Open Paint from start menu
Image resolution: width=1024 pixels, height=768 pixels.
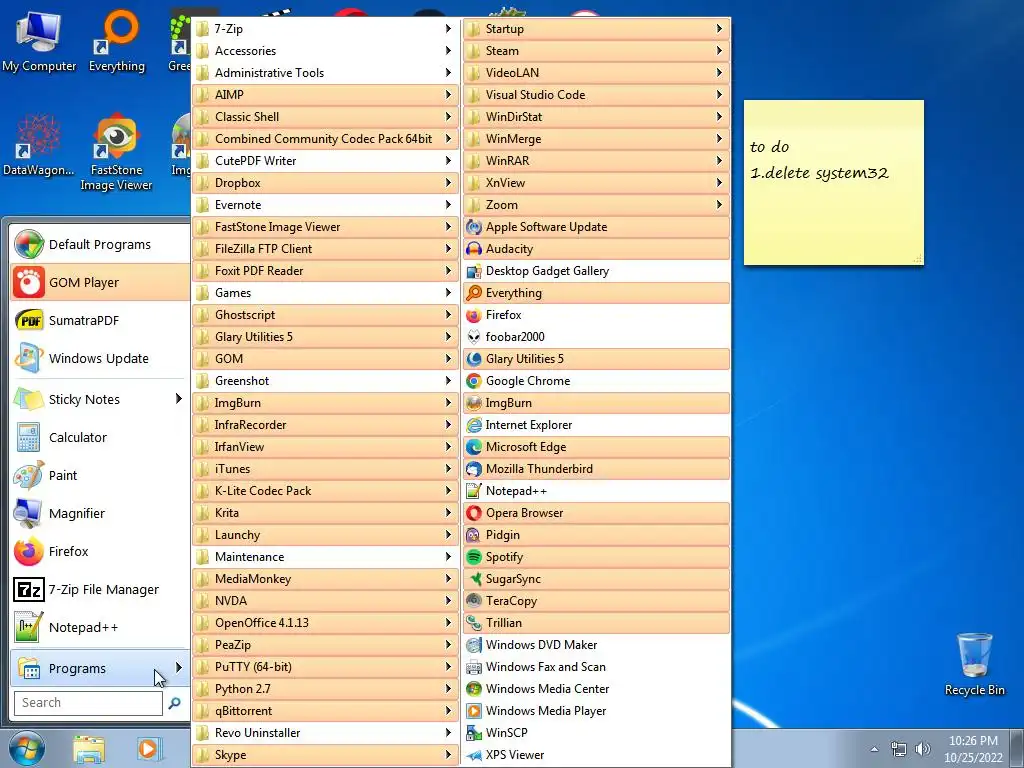point(100,475)
